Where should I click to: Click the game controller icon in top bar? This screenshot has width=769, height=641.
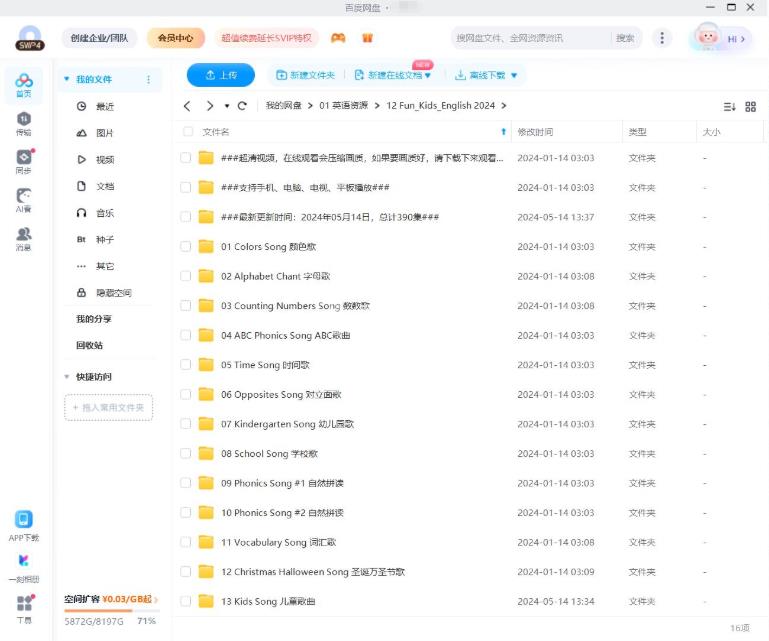[x=338, y=38]
